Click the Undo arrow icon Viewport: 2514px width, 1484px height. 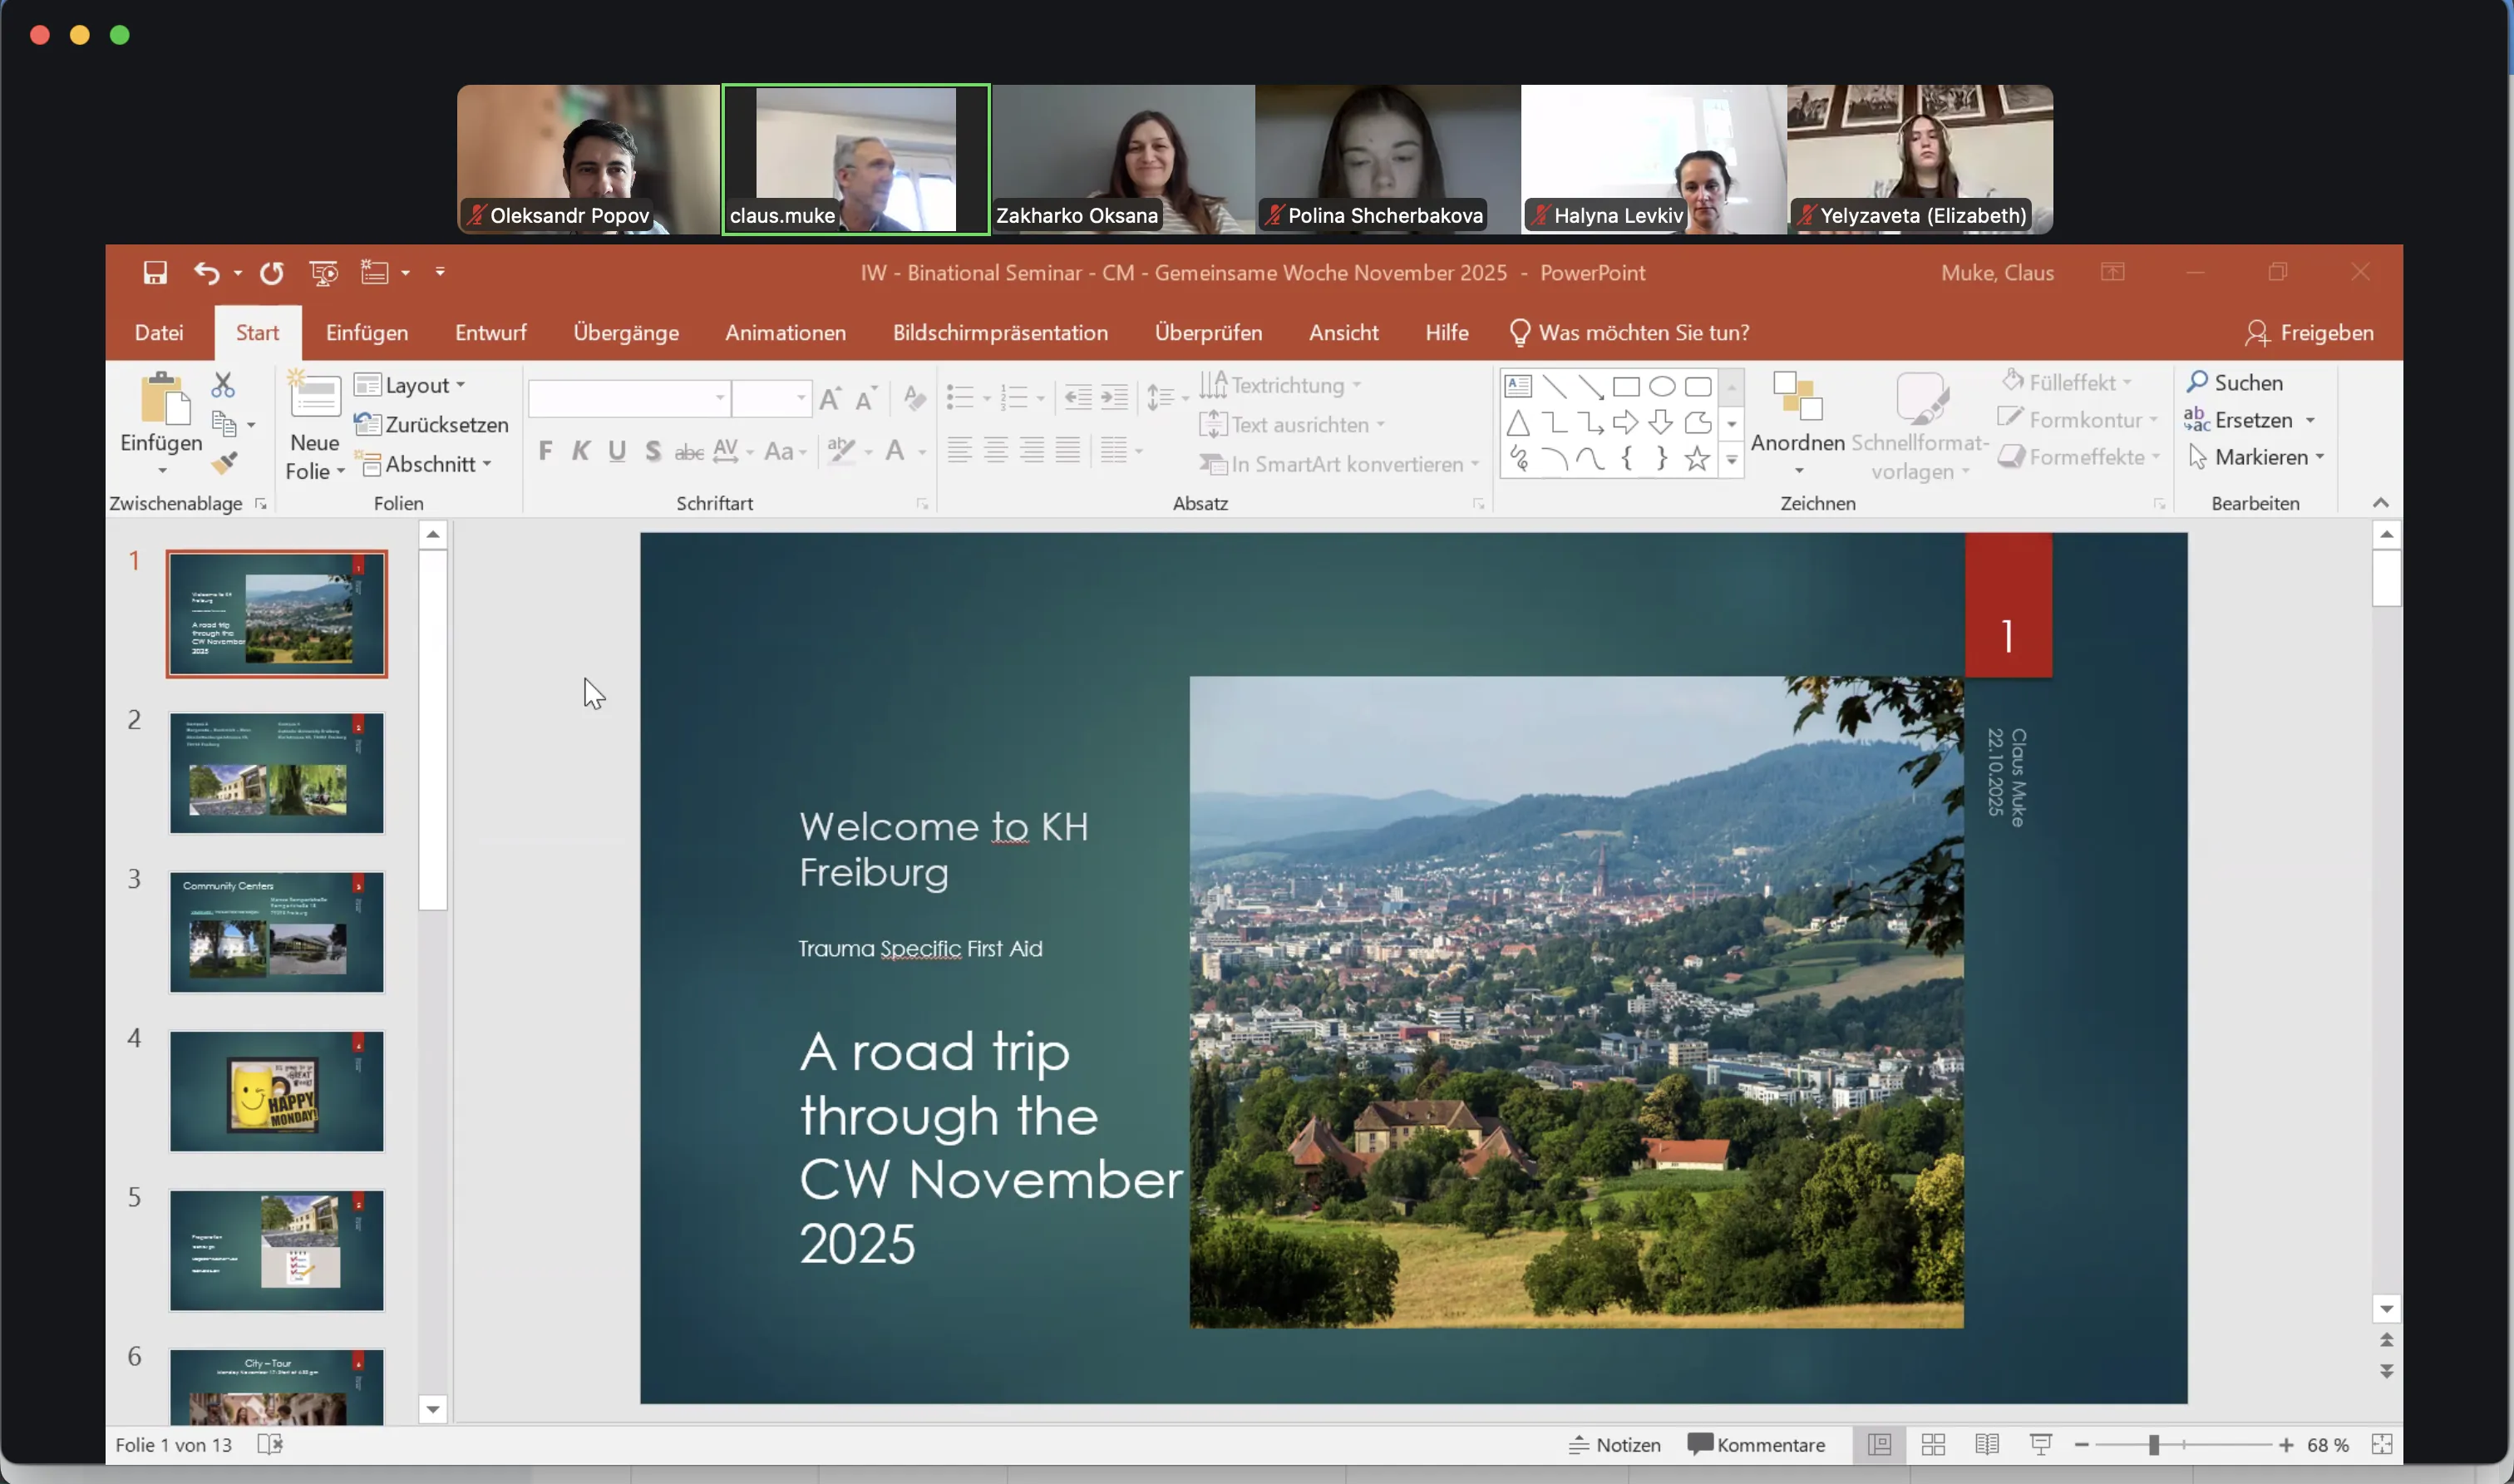(x=206, y=273)
